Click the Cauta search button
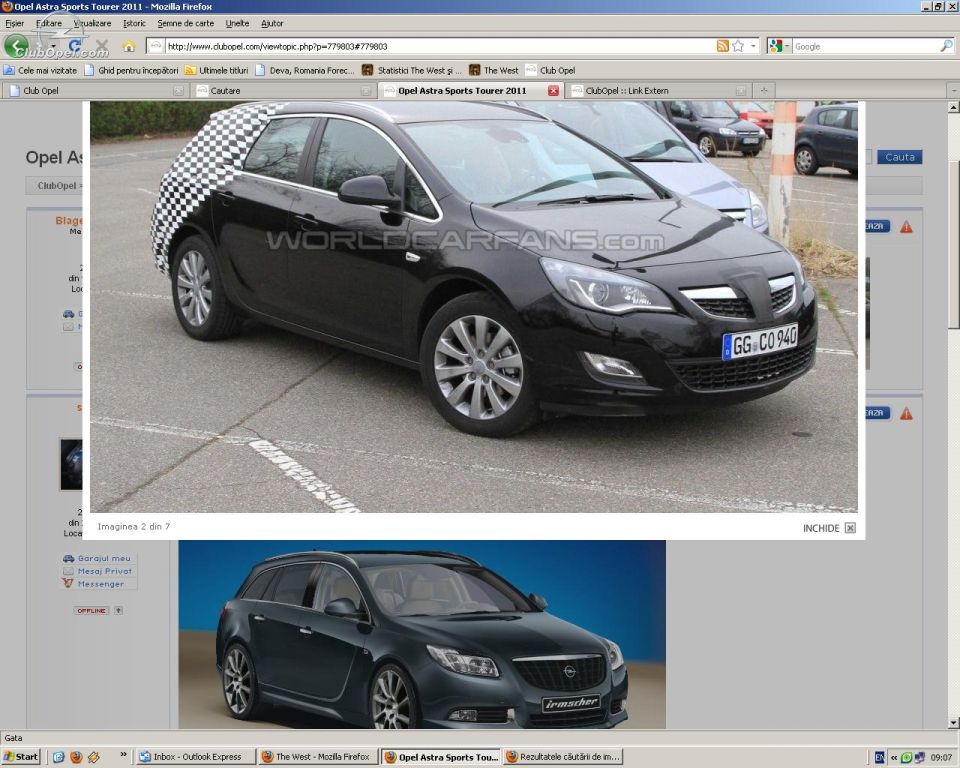Image resolution: width=960 pixels, height=768 pixels. [x=899, y=157]
